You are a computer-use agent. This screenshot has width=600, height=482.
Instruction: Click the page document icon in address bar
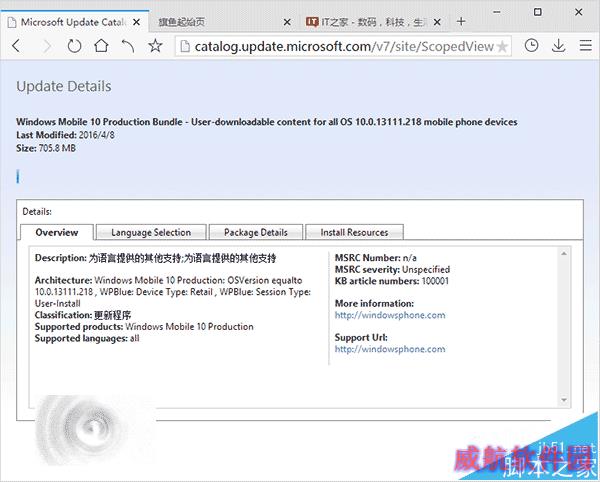pyautogui.click(x=185, y=46)
